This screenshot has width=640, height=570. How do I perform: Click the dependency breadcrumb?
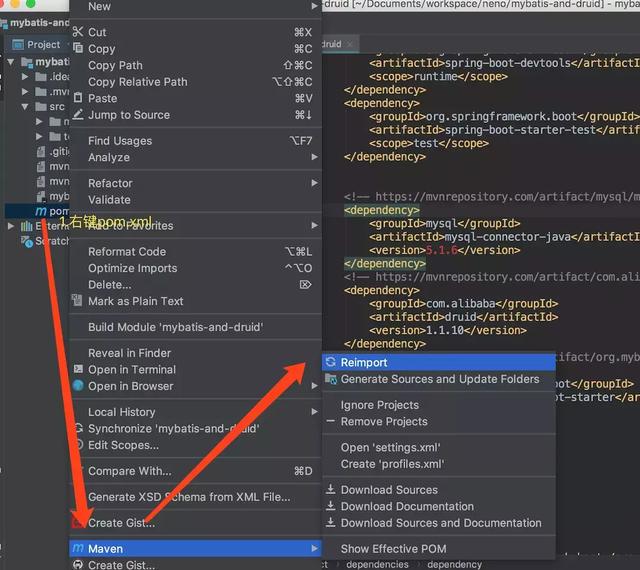tap(454, 564)
